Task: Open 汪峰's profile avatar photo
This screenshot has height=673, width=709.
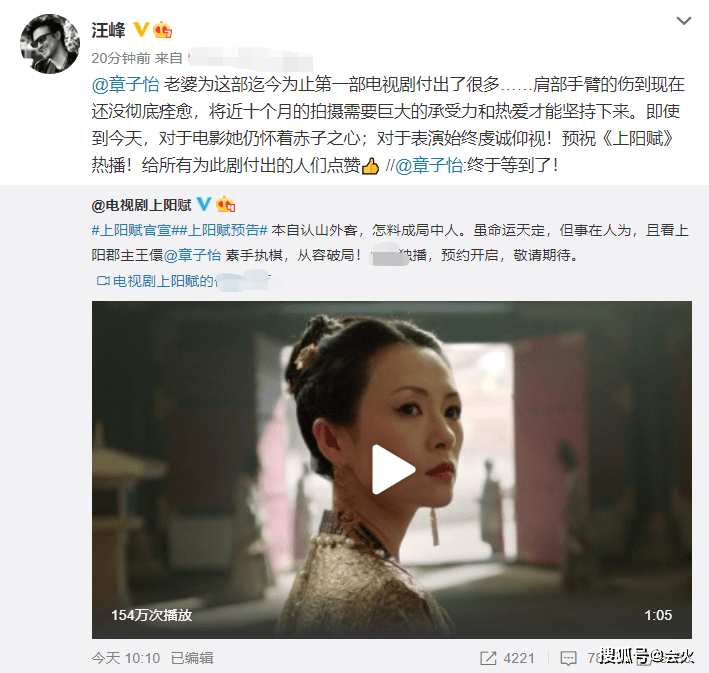Action: pyautogui.click(x=50, y=43)
